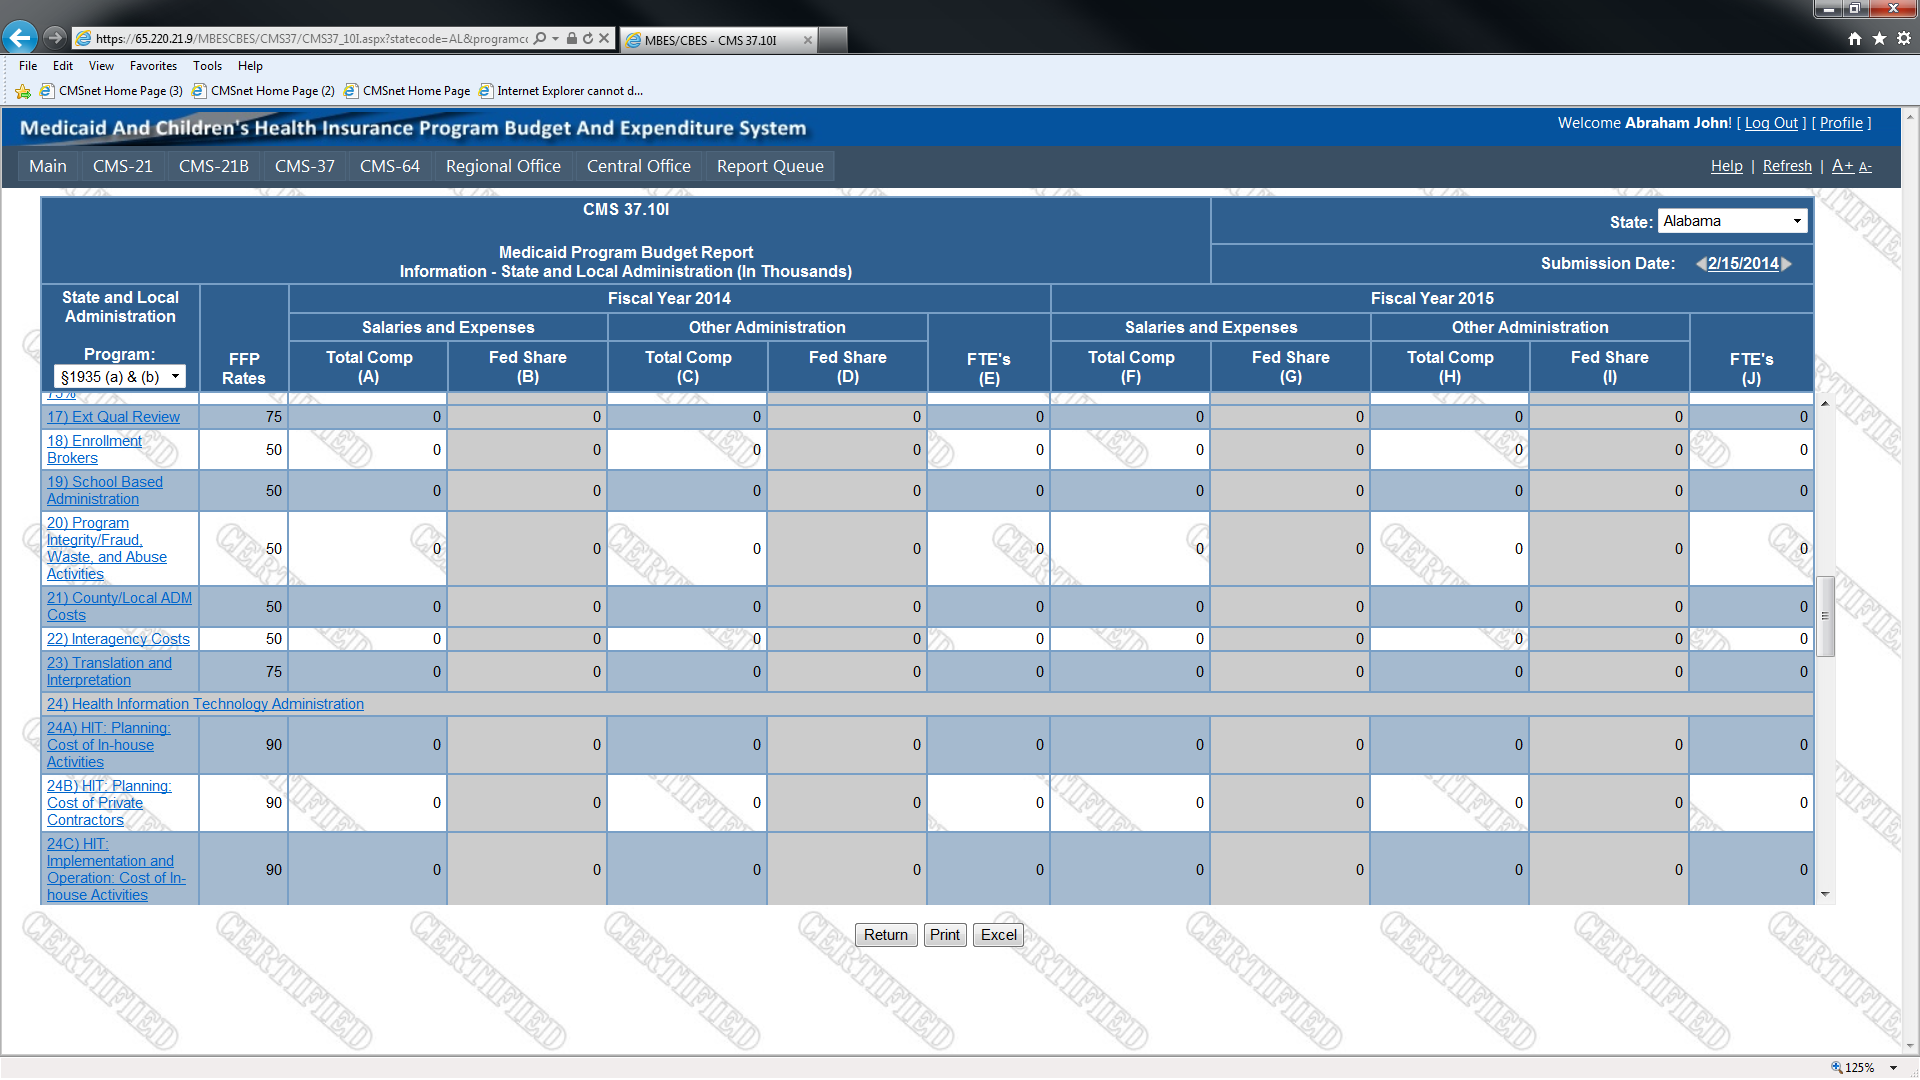Click the add-to-favorites bar star icon

tap(23, 91)
